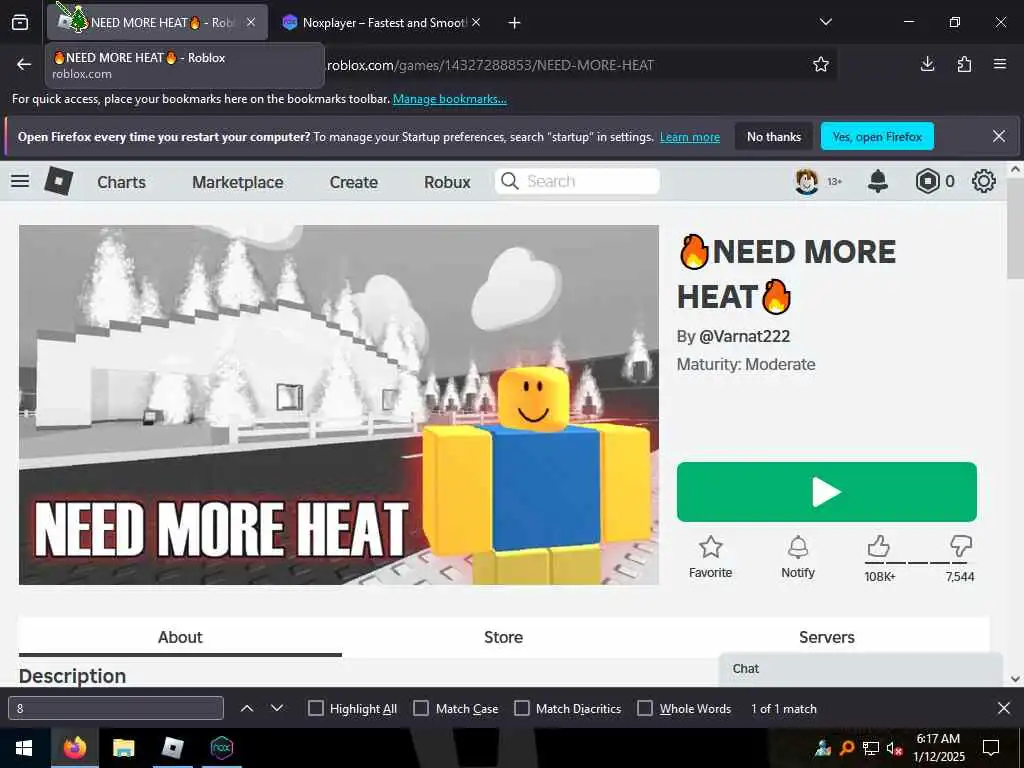Open the Firefox application hamburger menu
The image size is (1024, 768).
pos(1000,64)
